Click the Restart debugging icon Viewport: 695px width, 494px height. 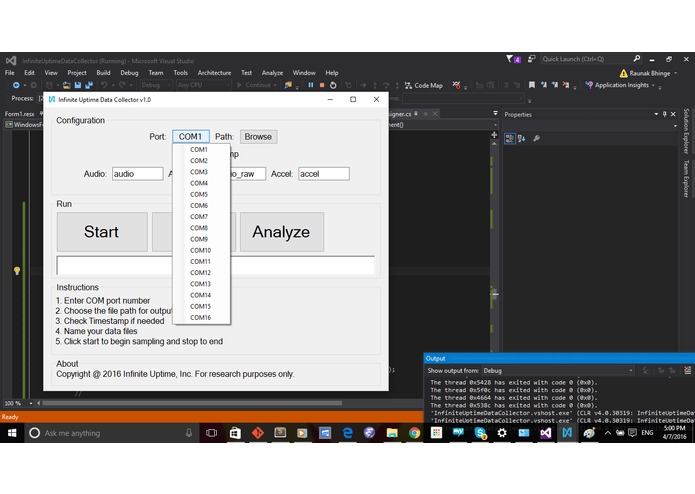coord(333,85)
